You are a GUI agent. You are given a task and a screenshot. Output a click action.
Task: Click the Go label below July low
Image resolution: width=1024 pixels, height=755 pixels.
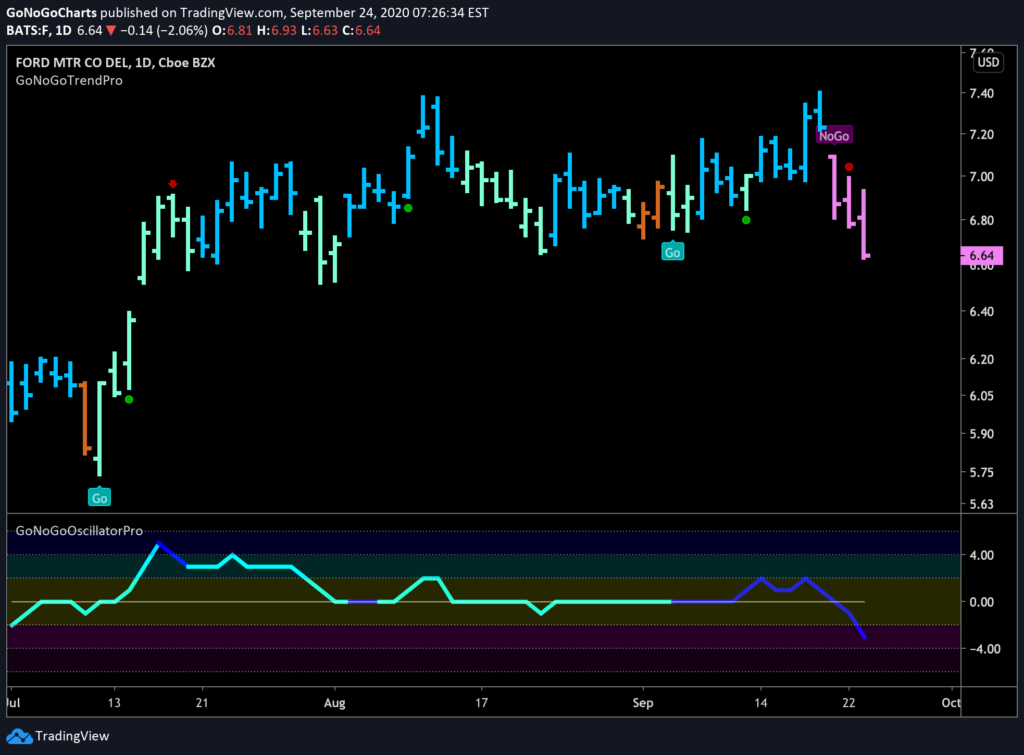(99, 498)
